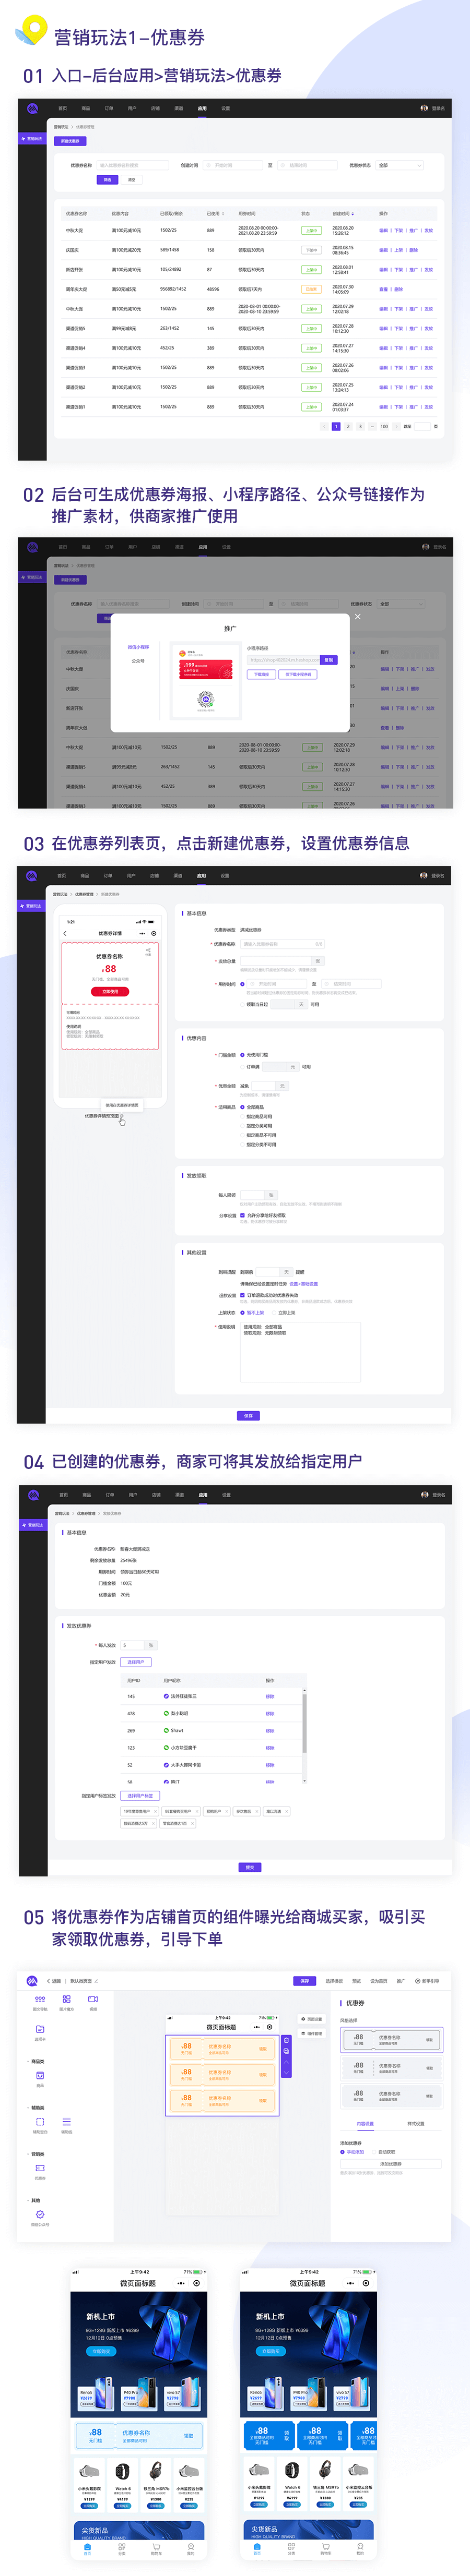This screenshot has height=2576, width=470.
Task: Choose the first coupon style thumbnail in the builder panel
Action: tap(391, 2040)
